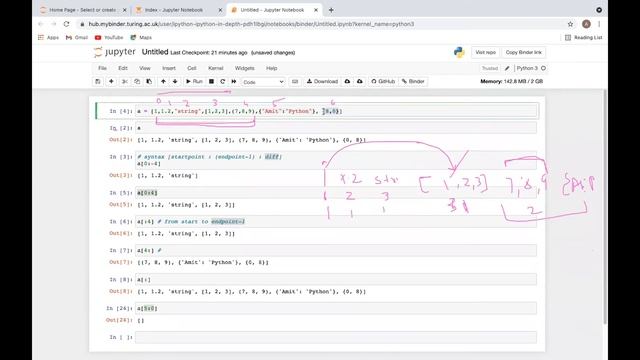Open the Insert menu

click(x=169, y=68)
